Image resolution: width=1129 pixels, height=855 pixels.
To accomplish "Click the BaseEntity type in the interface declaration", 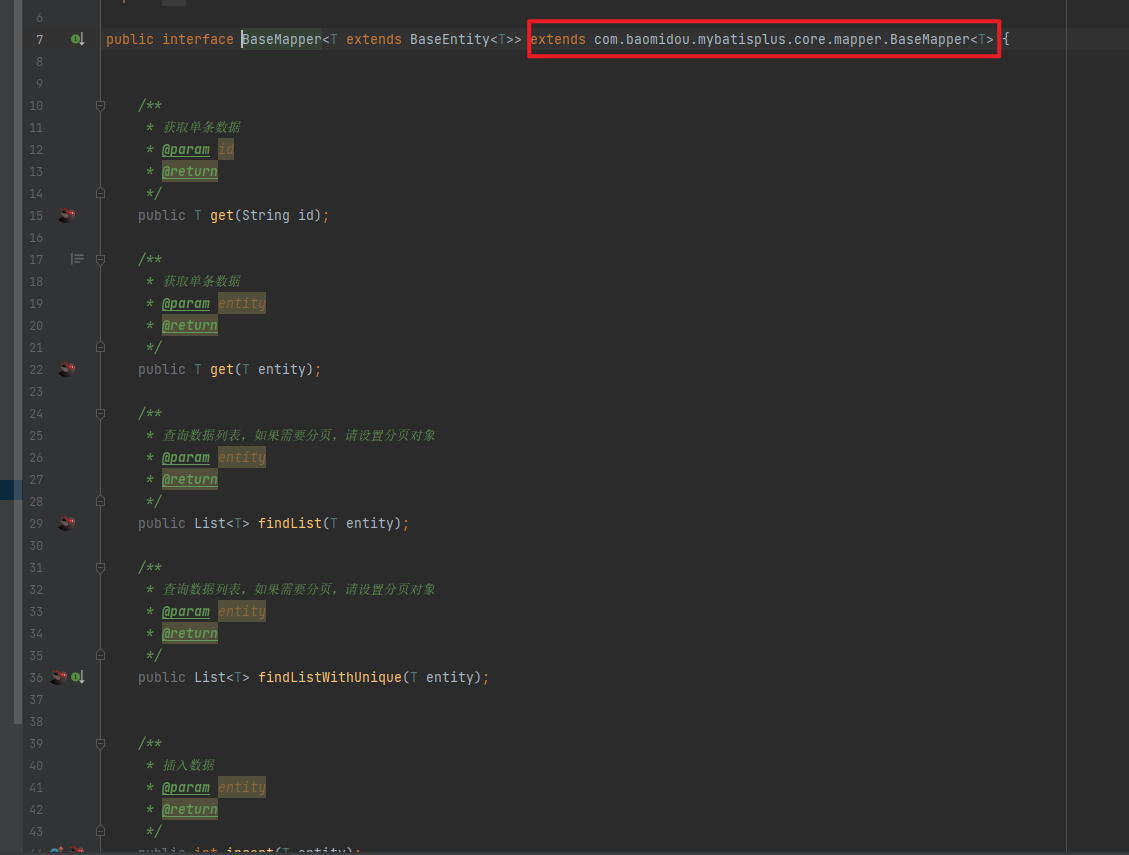I will click(449, 39).
